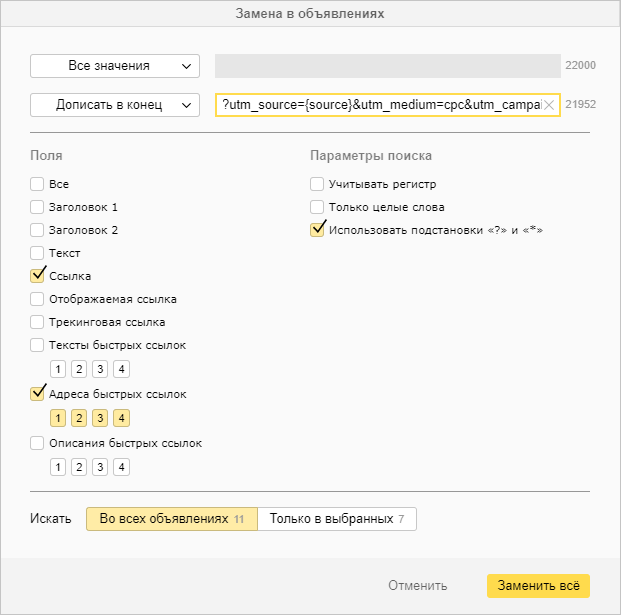Screen dimensions: 621x615
Task: Enable Учитывать регистр option
Action: click(x=317, y=184)
